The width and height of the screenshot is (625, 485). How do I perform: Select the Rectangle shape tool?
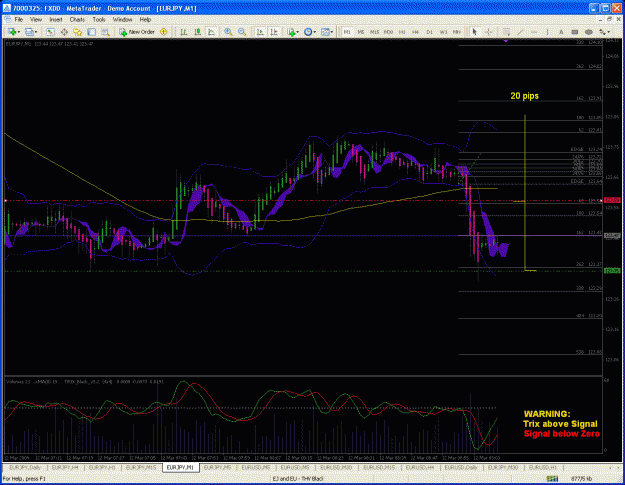[x=574, y=32]
